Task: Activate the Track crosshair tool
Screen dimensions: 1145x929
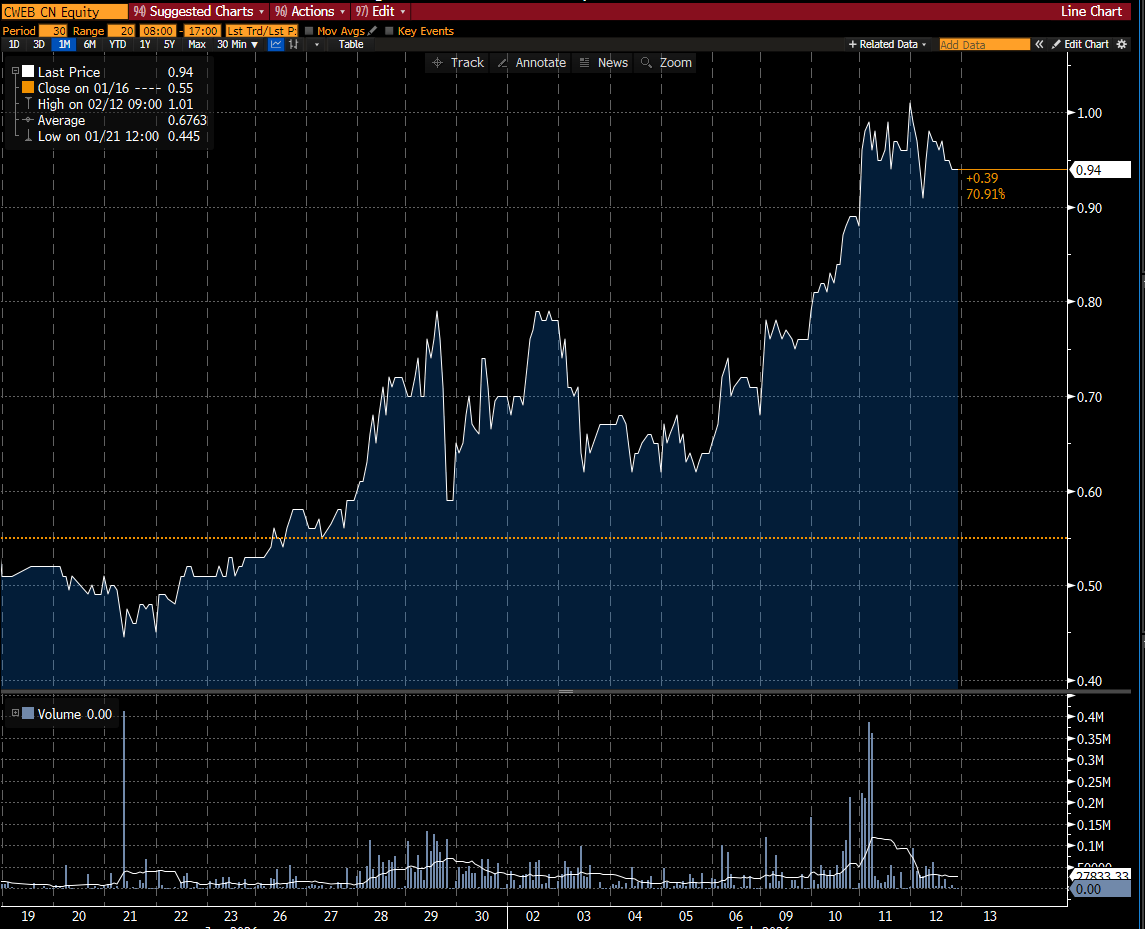Action: pos(458,63)
